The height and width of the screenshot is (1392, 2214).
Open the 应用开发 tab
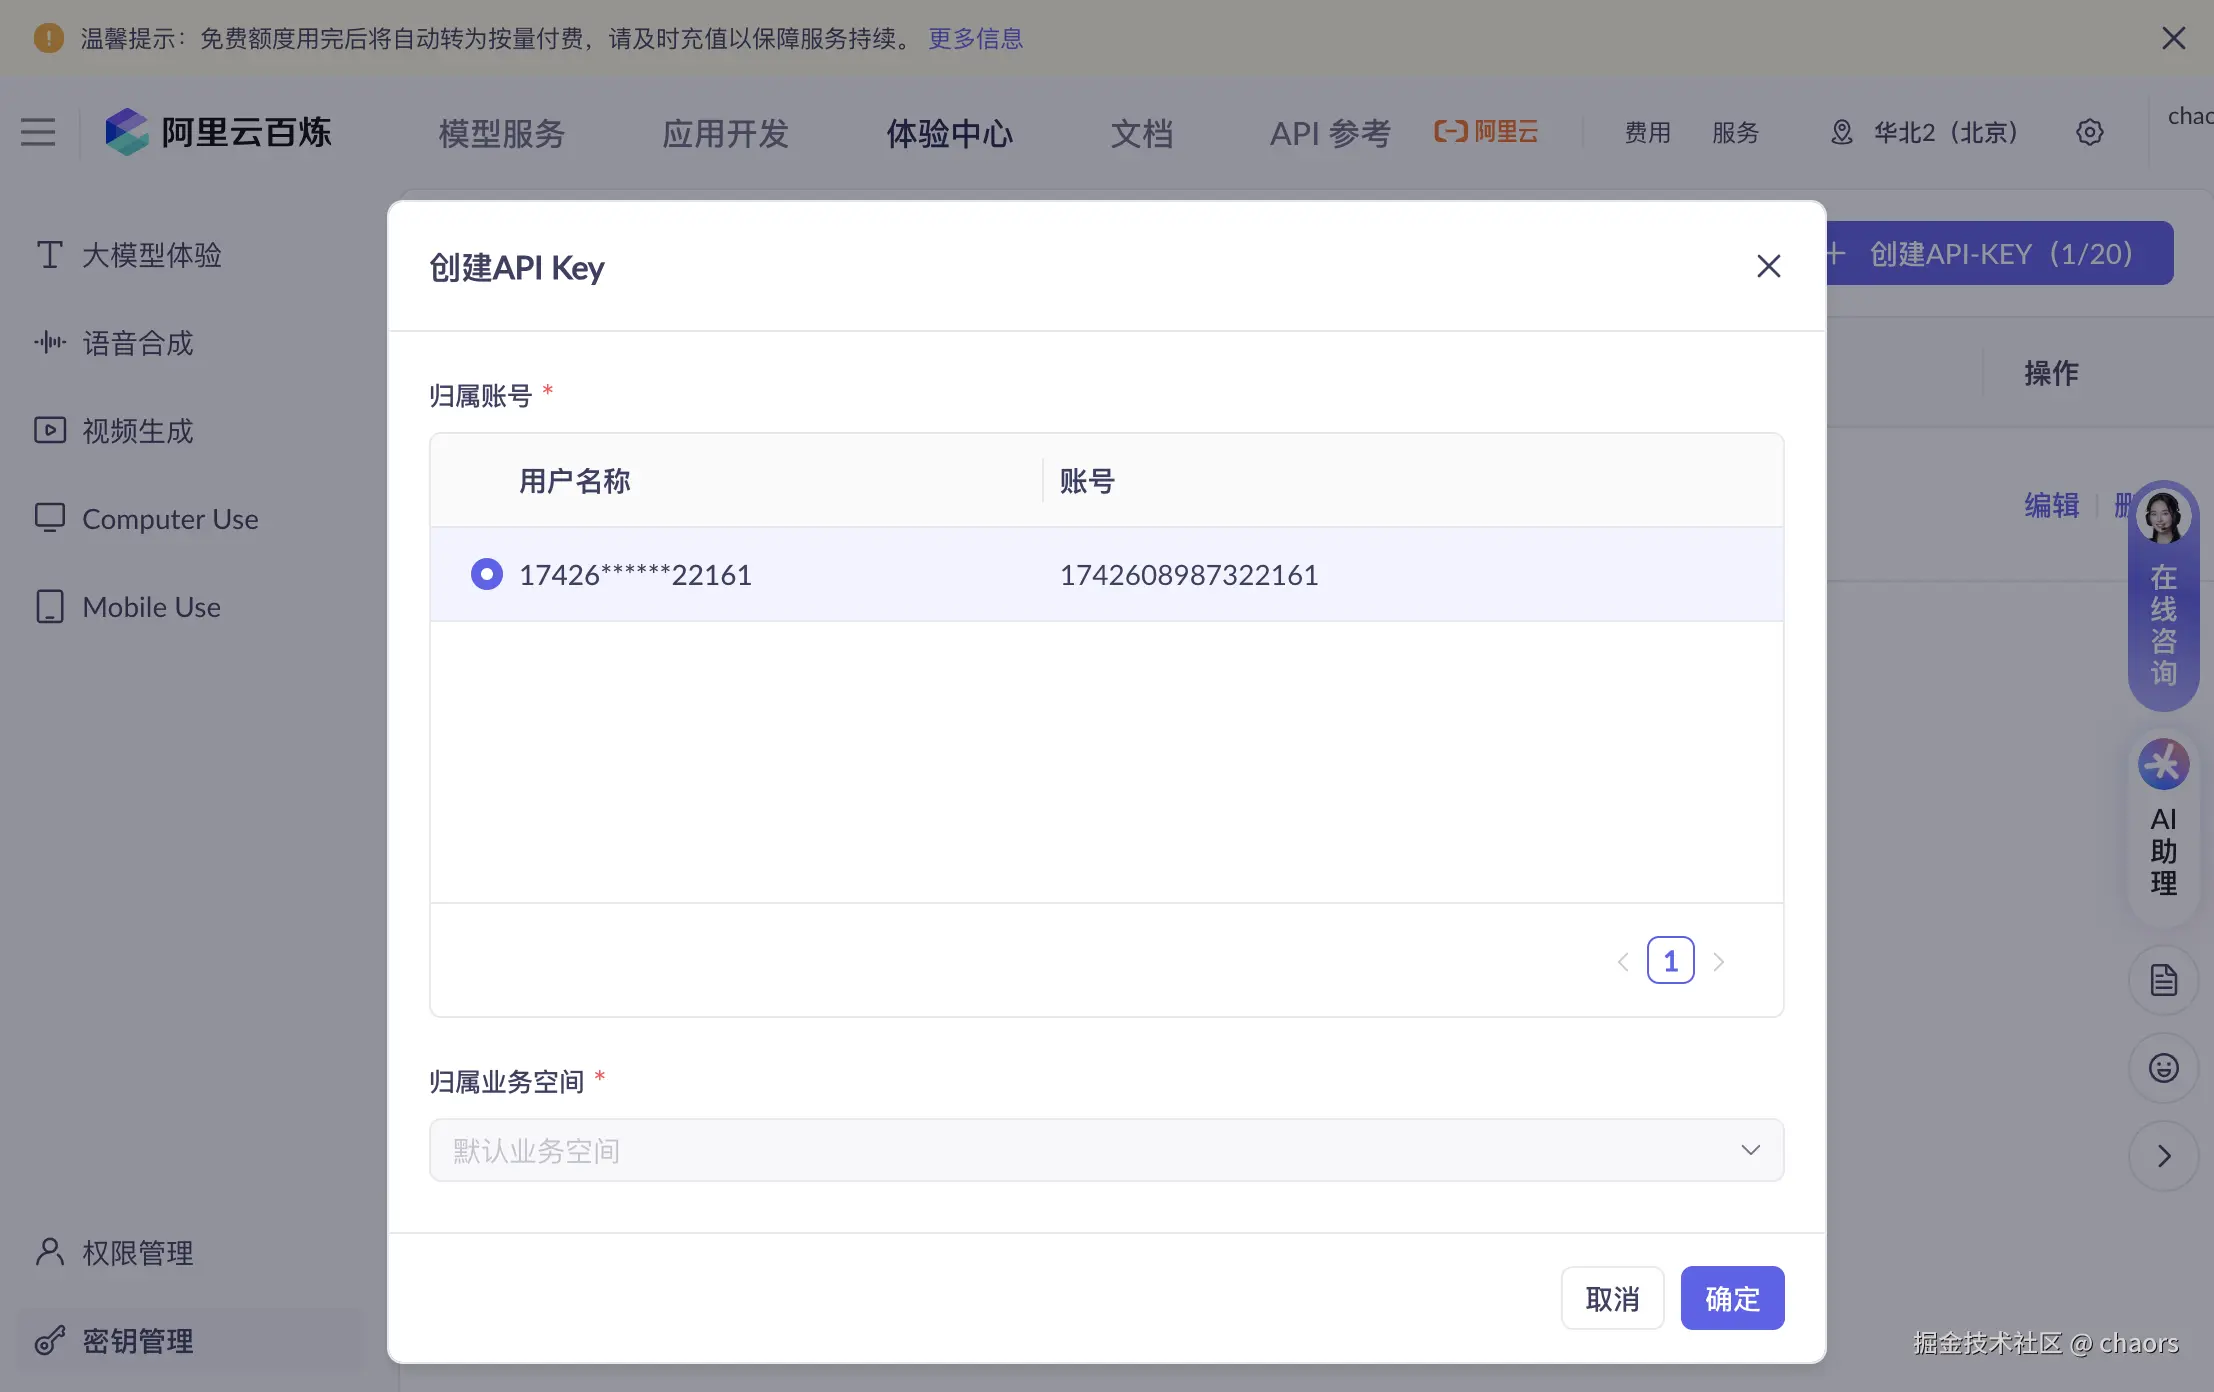725,133
